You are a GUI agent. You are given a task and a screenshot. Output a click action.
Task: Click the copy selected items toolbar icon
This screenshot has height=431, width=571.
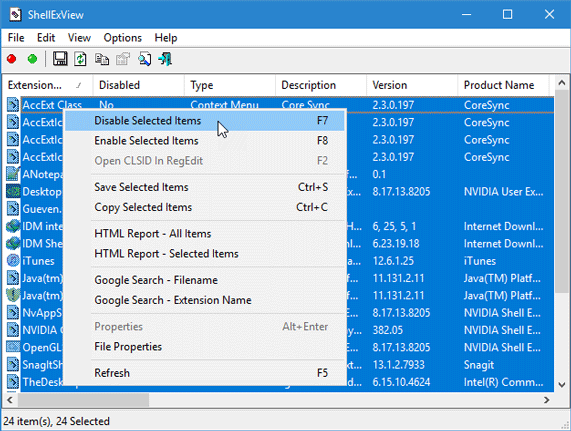tap(102, 59)
